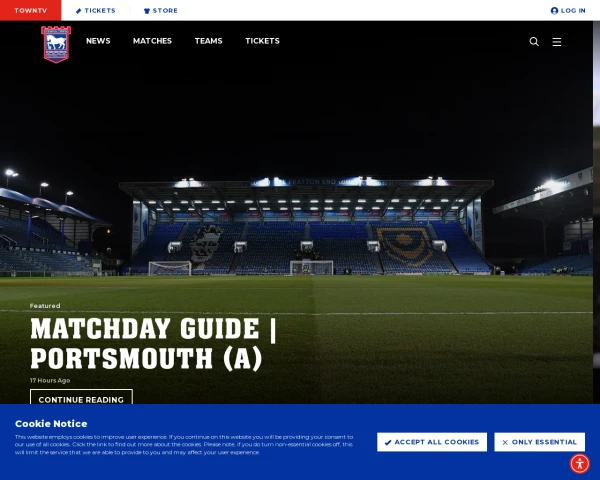Click the shirt icon beside Store
The image size is (600, 480).
click(x=147, y=11)
